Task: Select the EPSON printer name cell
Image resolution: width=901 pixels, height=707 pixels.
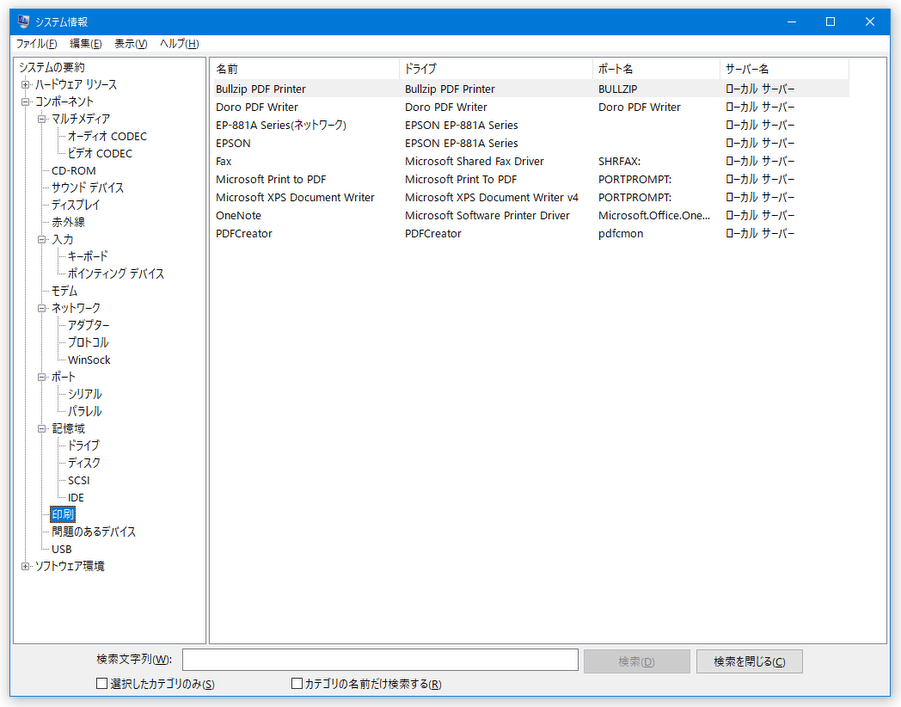Action: coord(233,144)
